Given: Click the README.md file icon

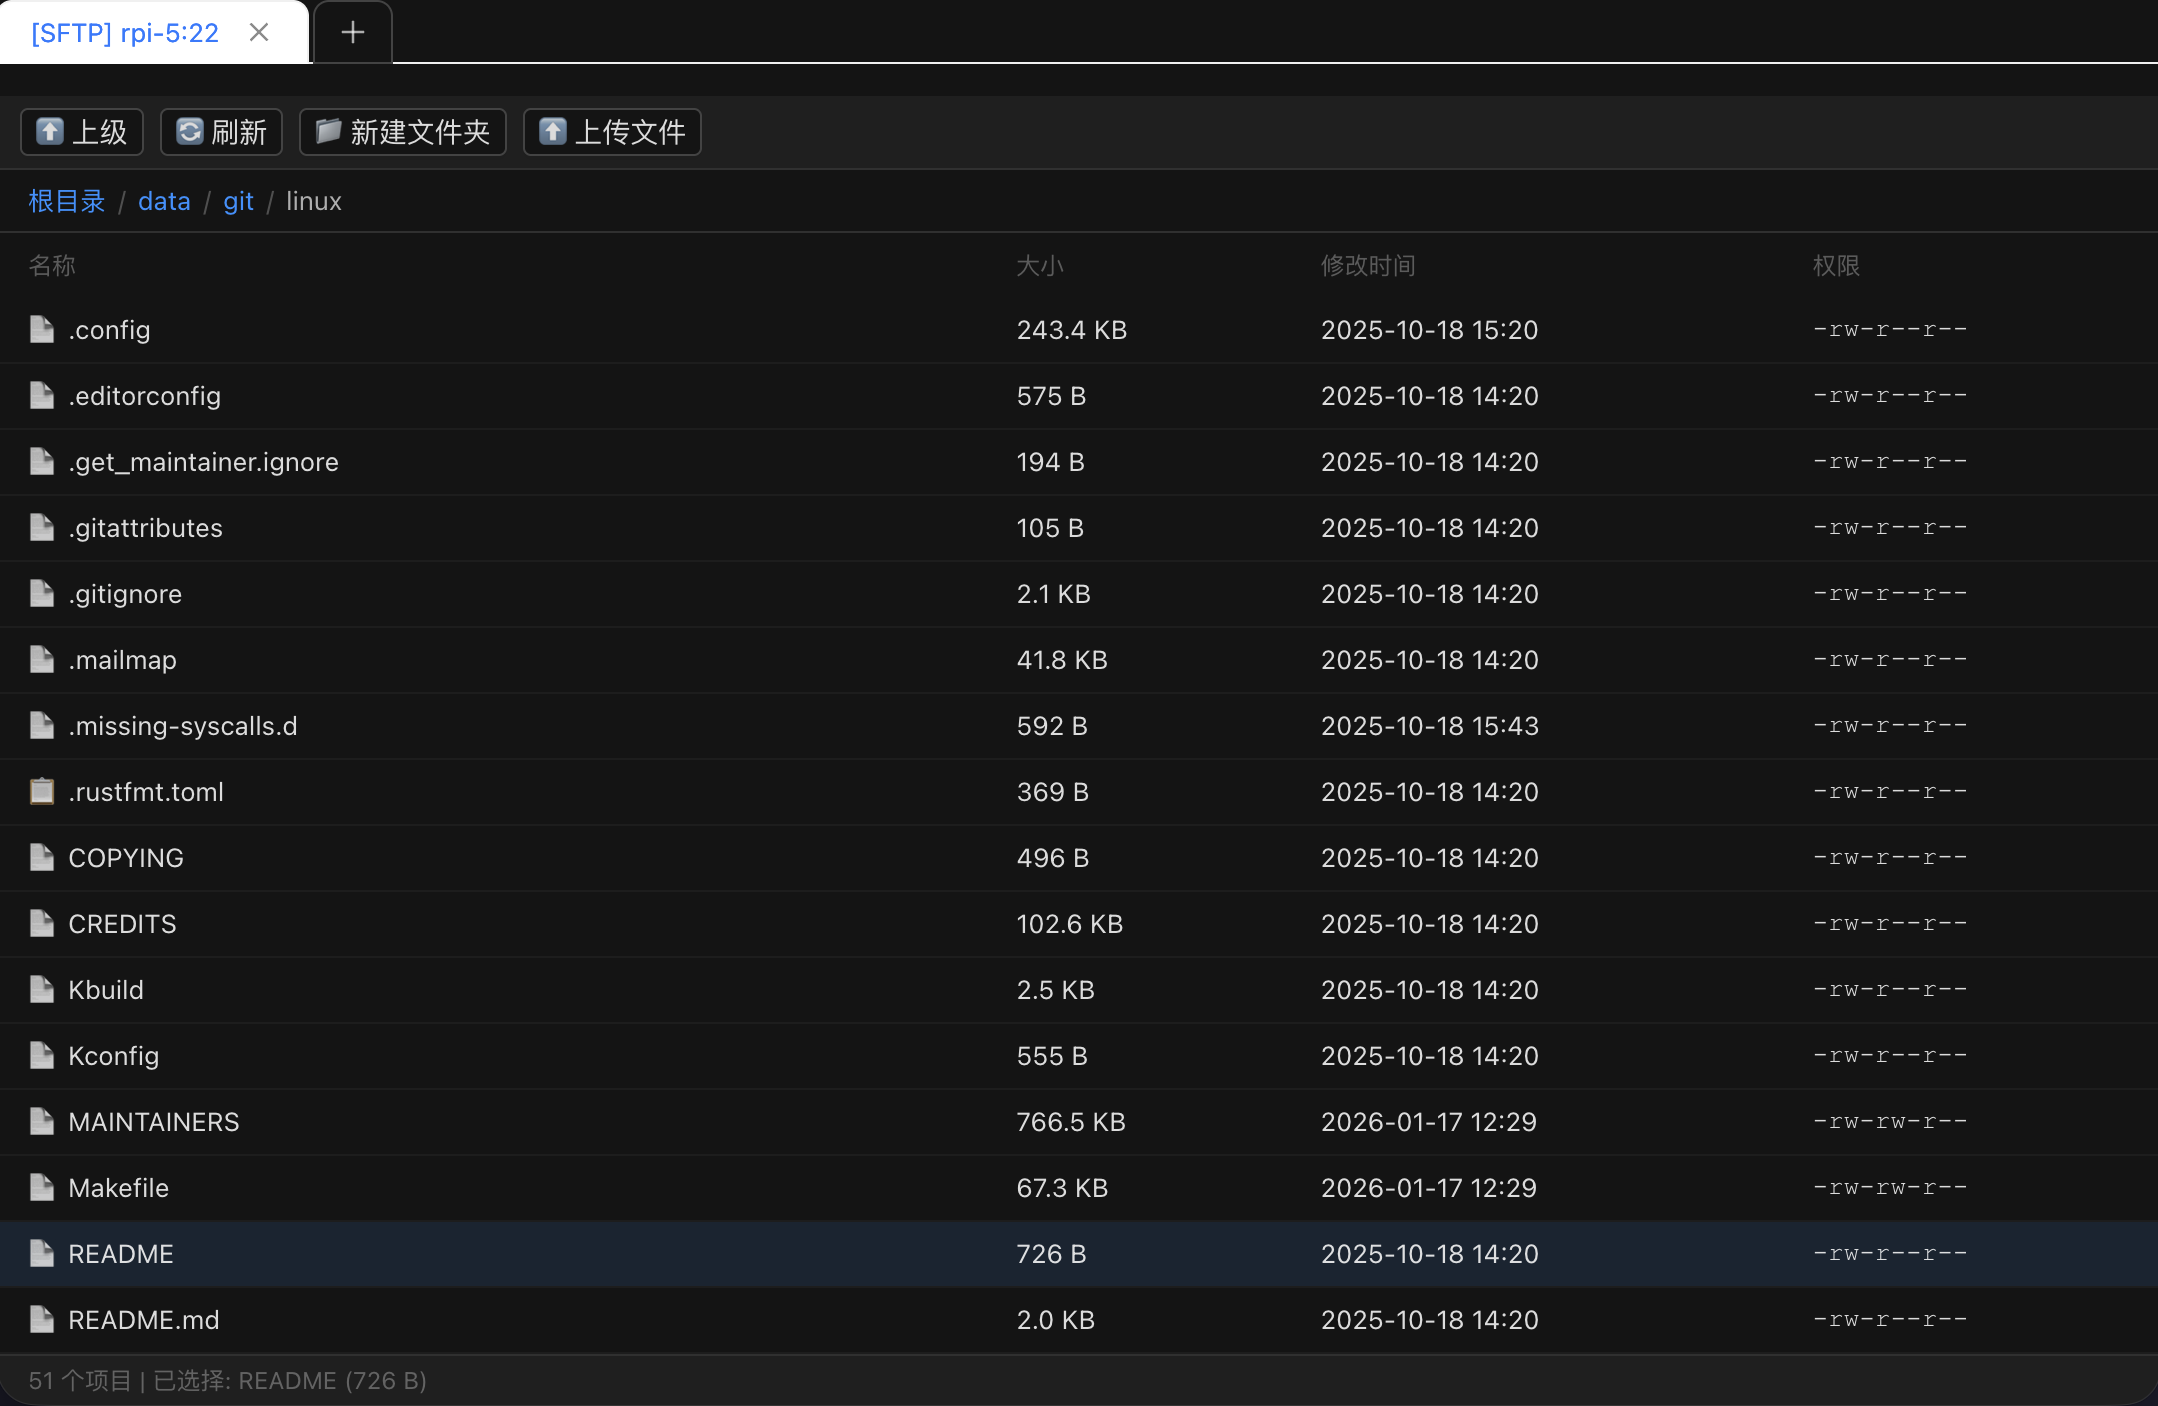Looking at the screenshot, I should 41,1319.
